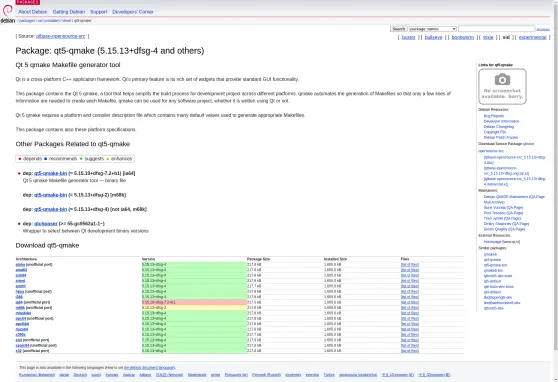Open the Homepage external resource link
Viewport: 558px width, 382px height.
point(493,242)
